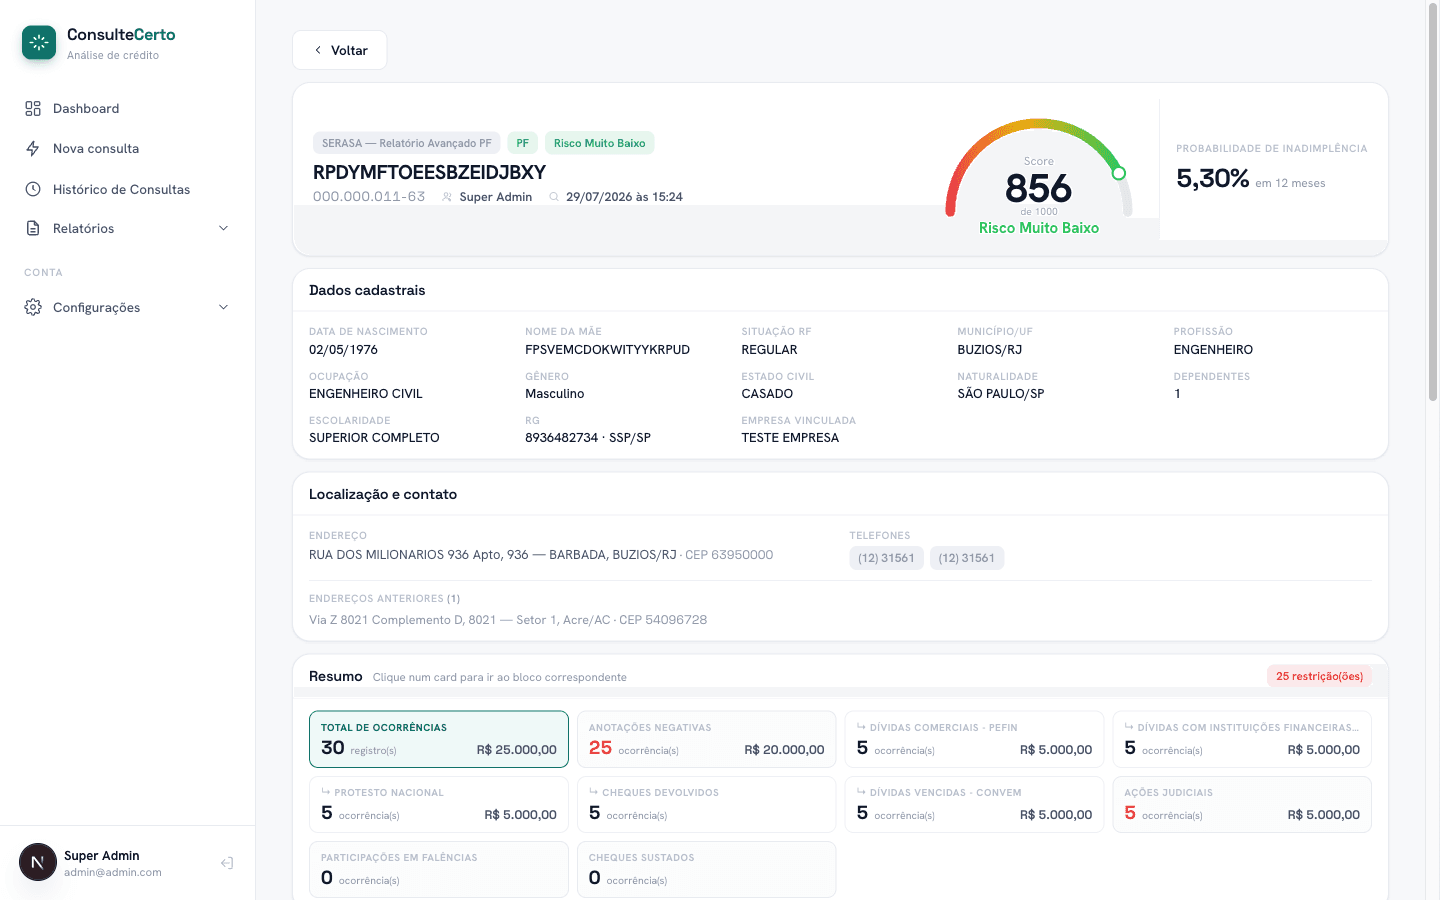The width and height of the screenshot is (1440, 900).
Task: Click the ConsulteCerto logo icon
Action: 39,42
